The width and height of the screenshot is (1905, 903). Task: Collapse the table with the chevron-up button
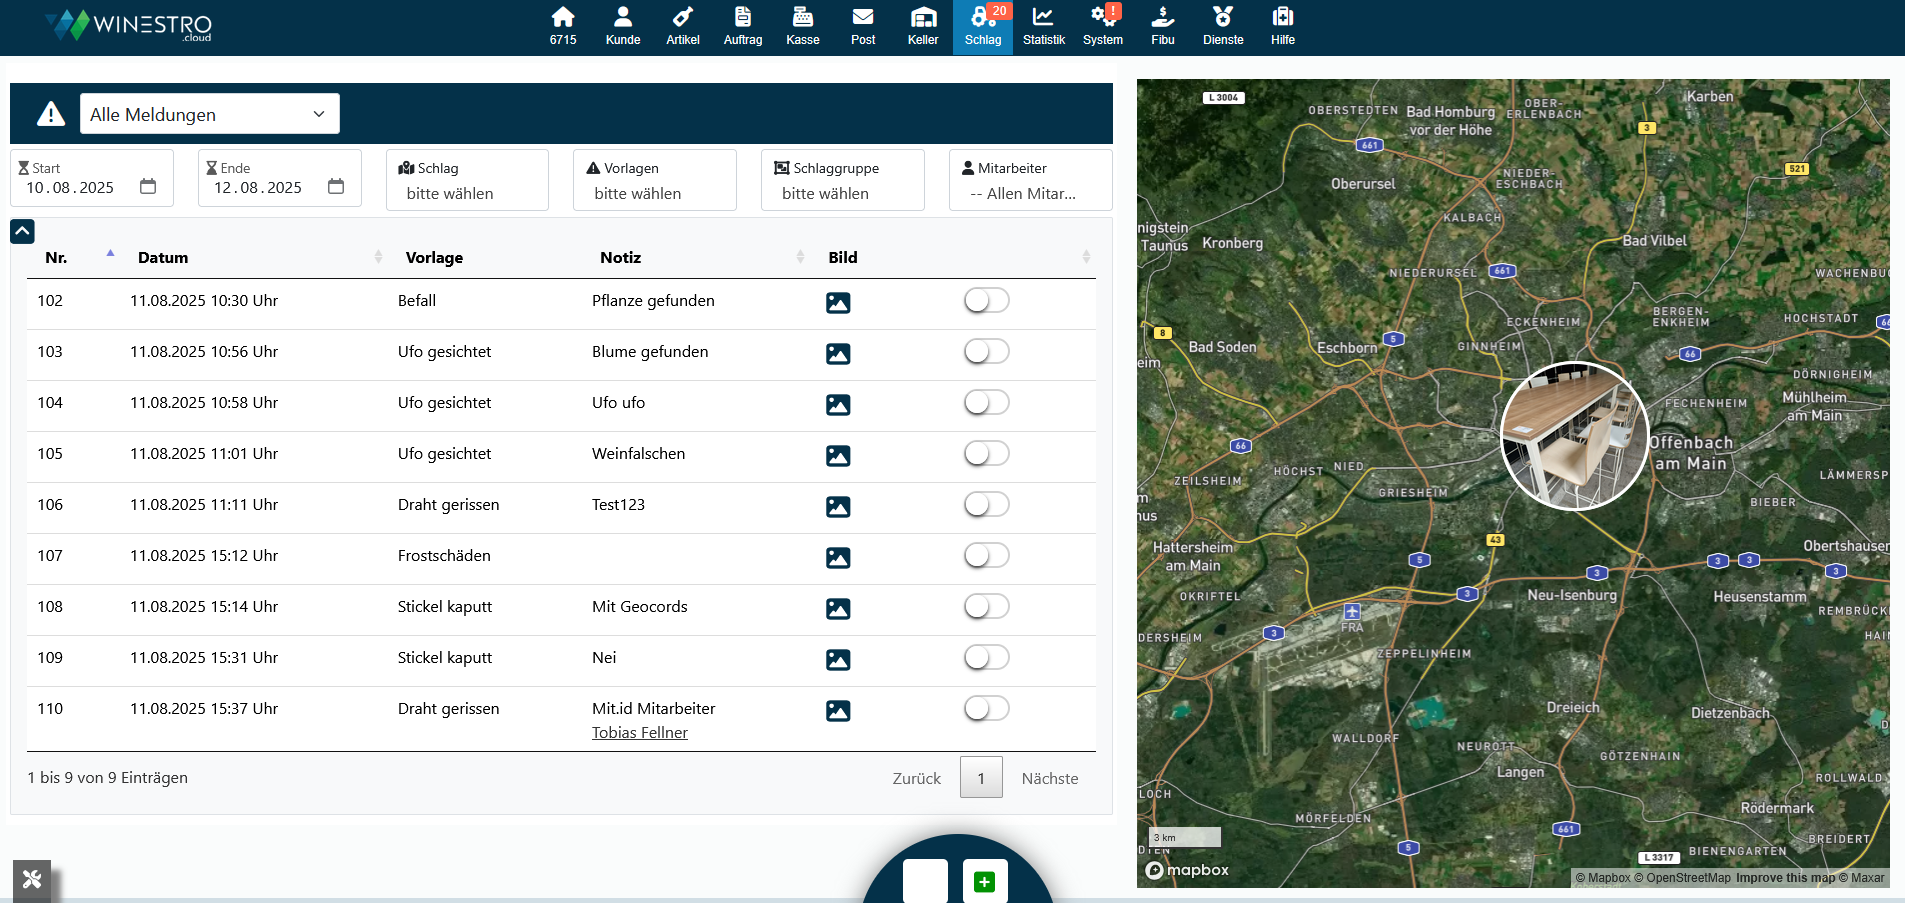pos(22,231)
